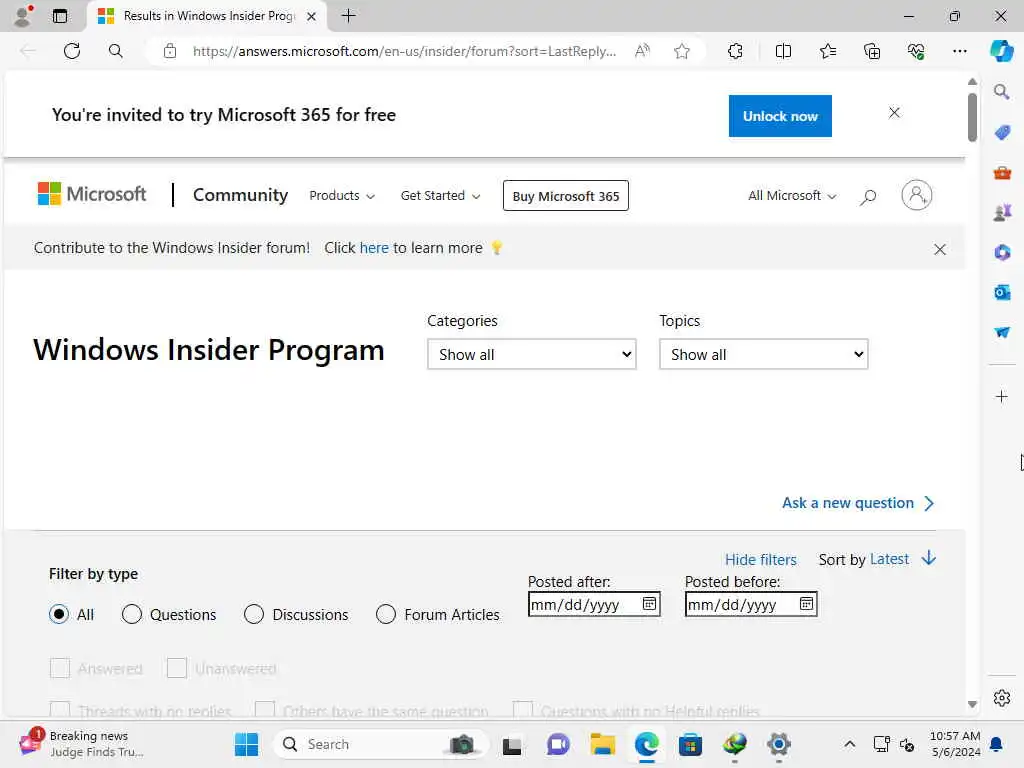Open the Favorites list icon
This screenshot has height=768, width=1024.
tap(827, 51)
